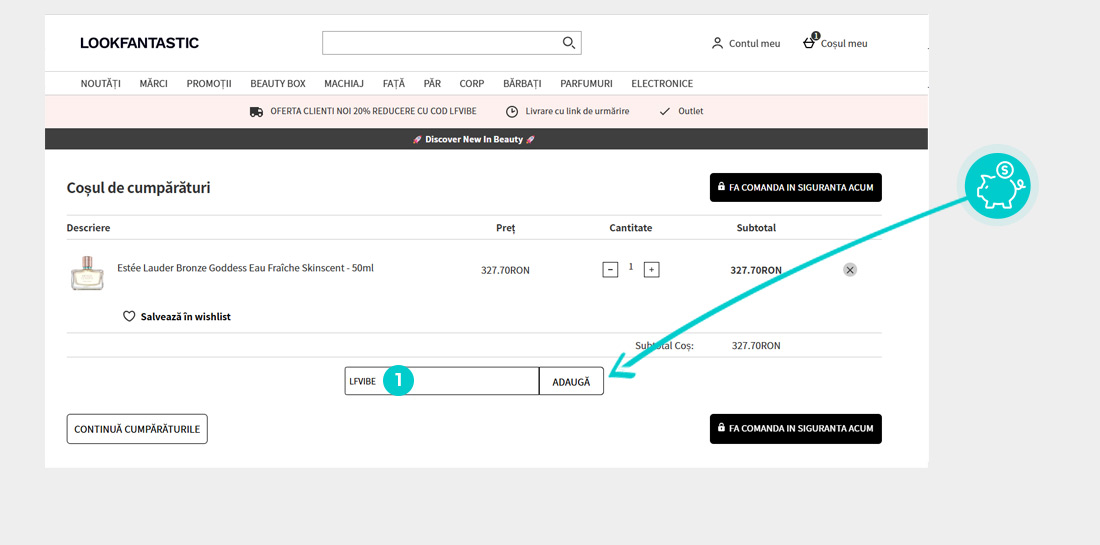1100x545 pixels.
Task: Click CONTINUĂ CUMPĂRĂTURILE button
Action: 137,429
